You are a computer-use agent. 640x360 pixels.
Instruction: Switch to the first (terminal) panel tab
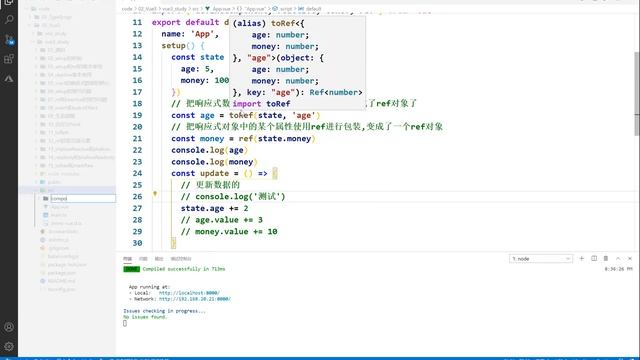click(x=127, y=259)
